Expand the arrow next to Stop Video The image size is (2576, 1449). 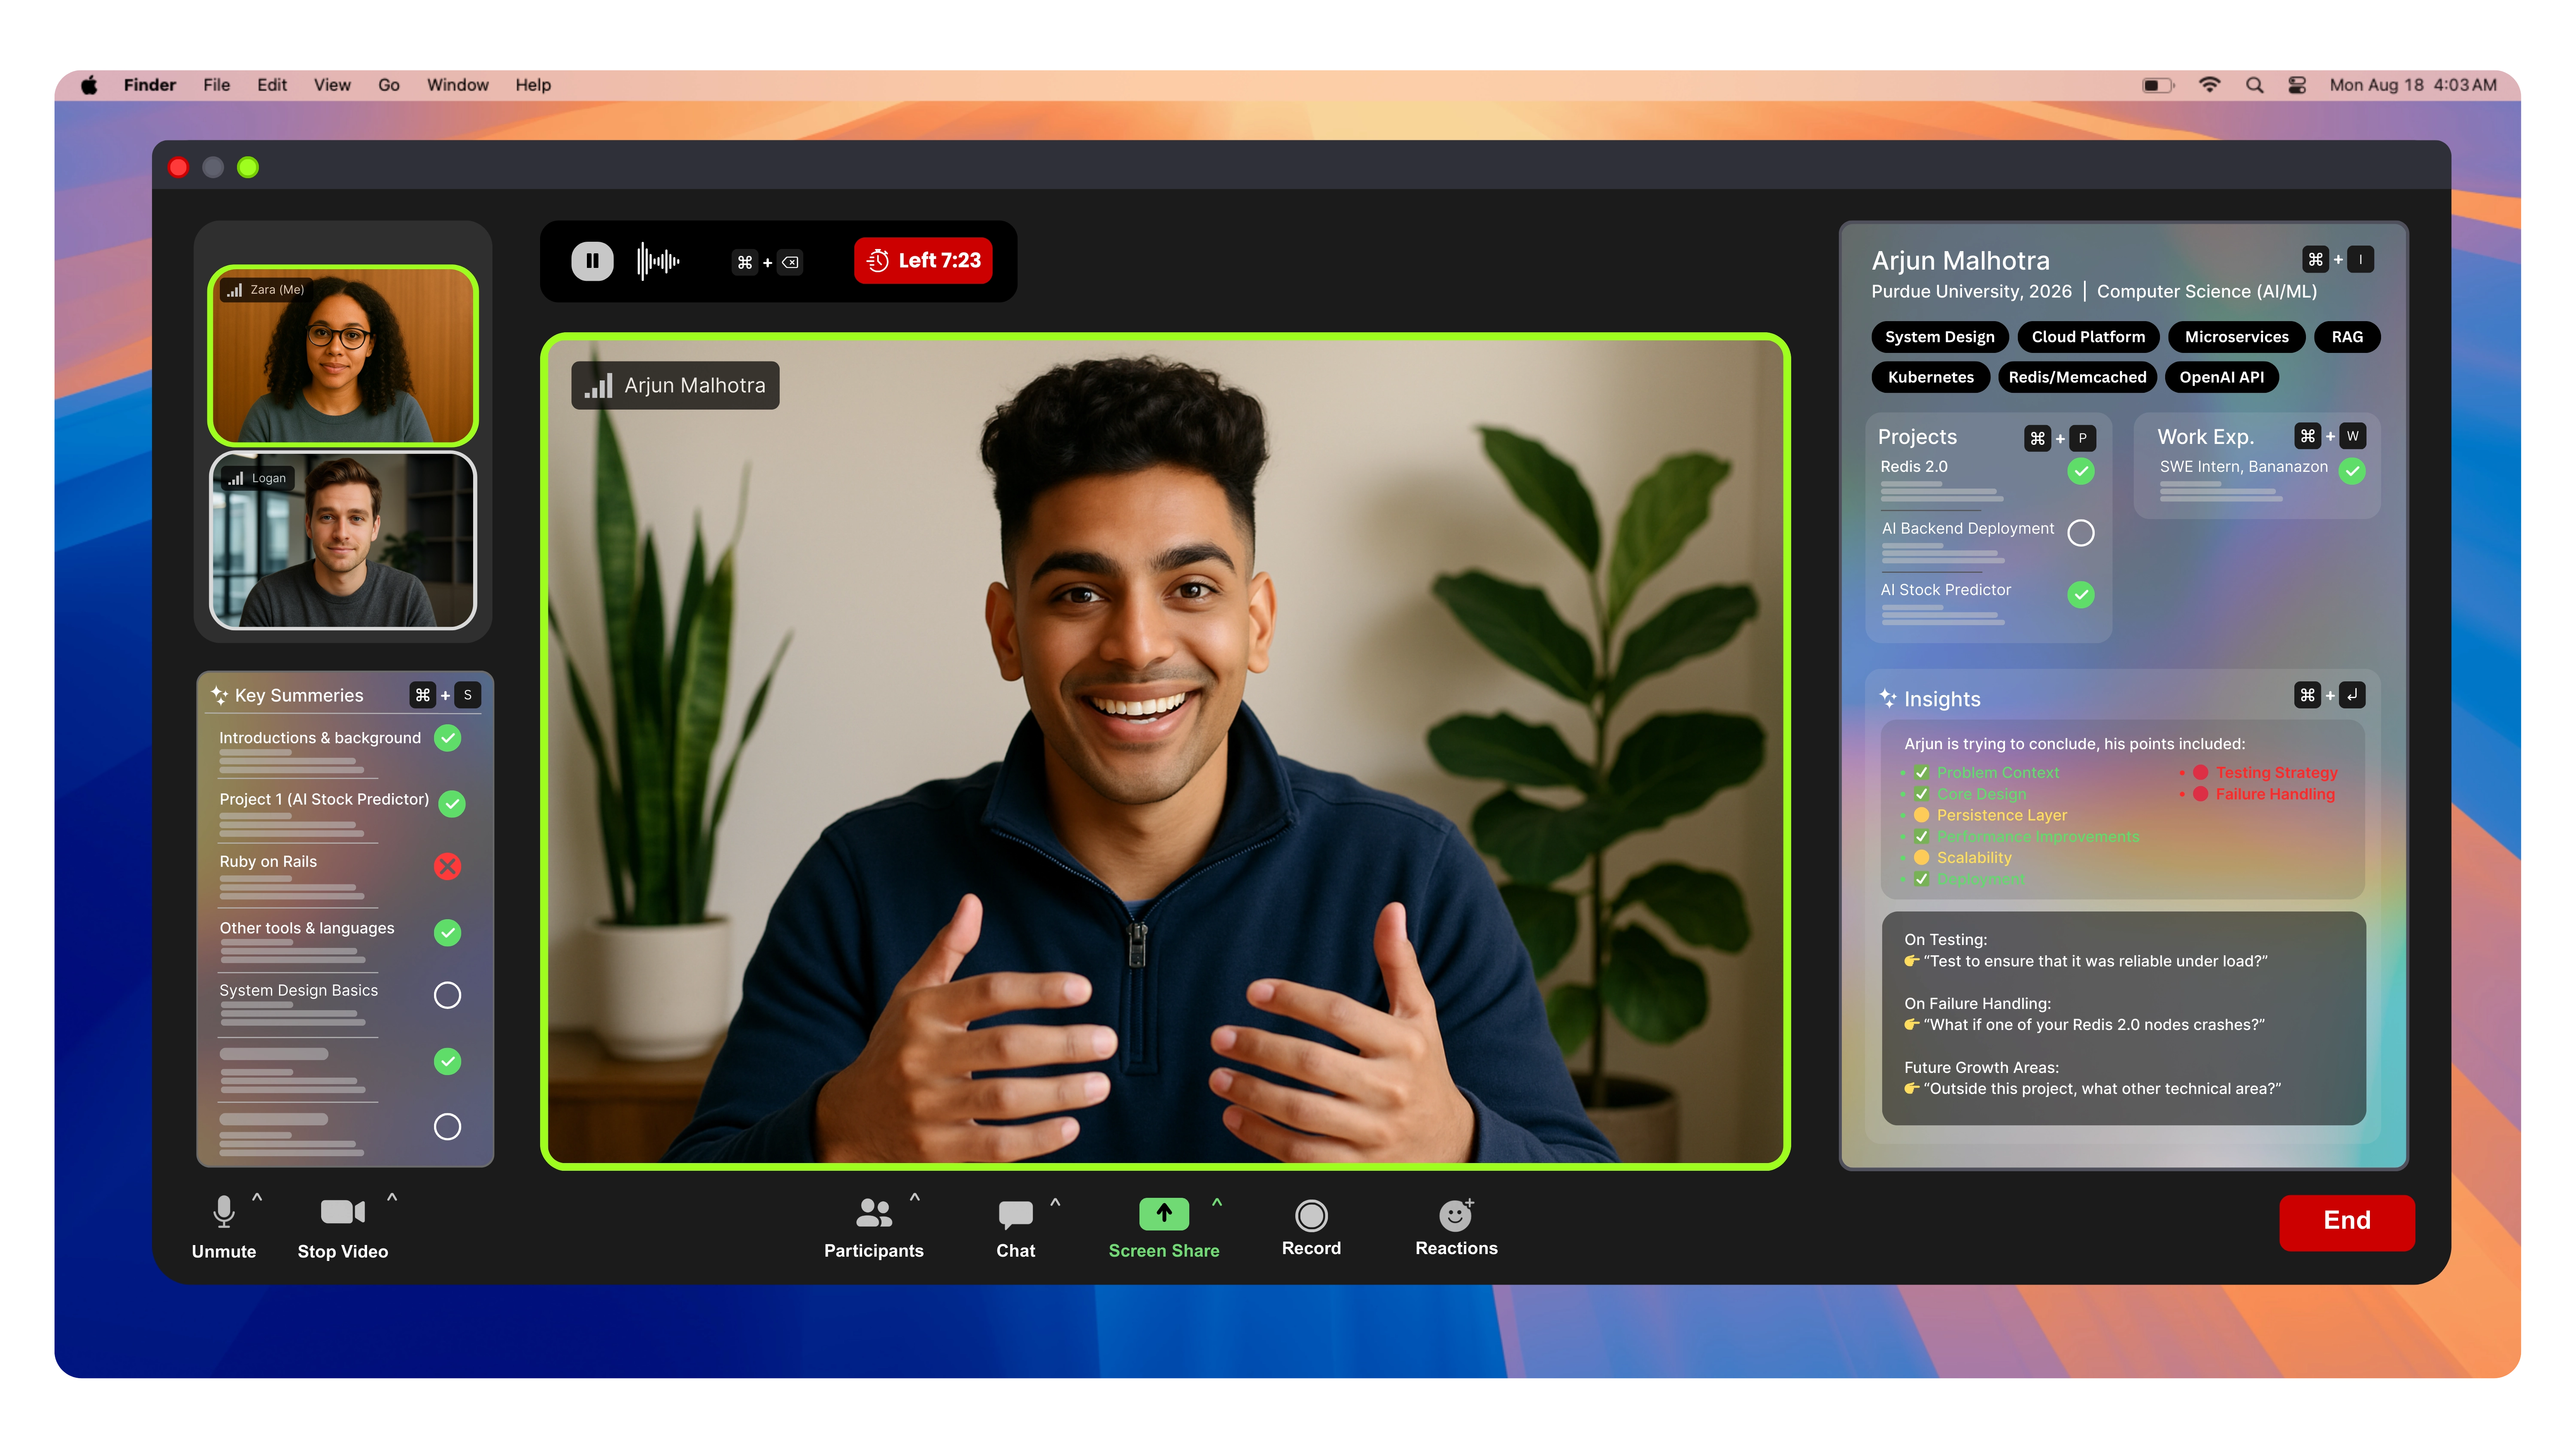pos(392,1197)
